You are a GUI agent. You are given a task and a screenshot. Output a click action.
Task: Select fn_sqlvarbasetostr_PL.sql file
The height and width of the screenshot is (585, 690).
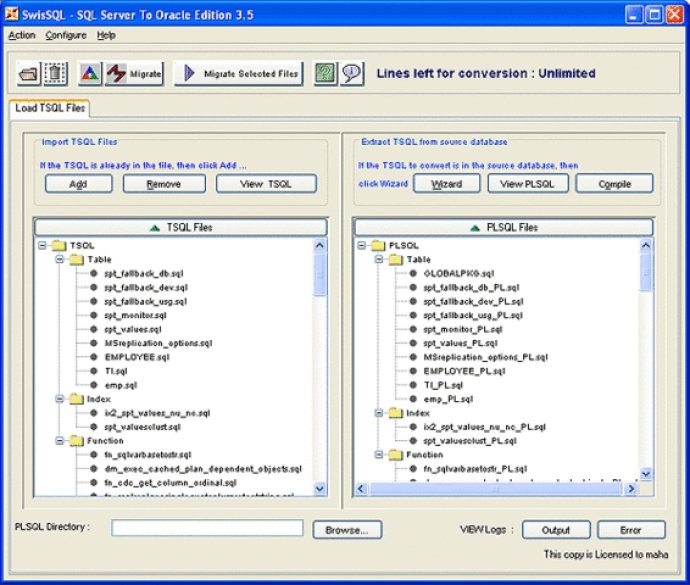(475, 469)
